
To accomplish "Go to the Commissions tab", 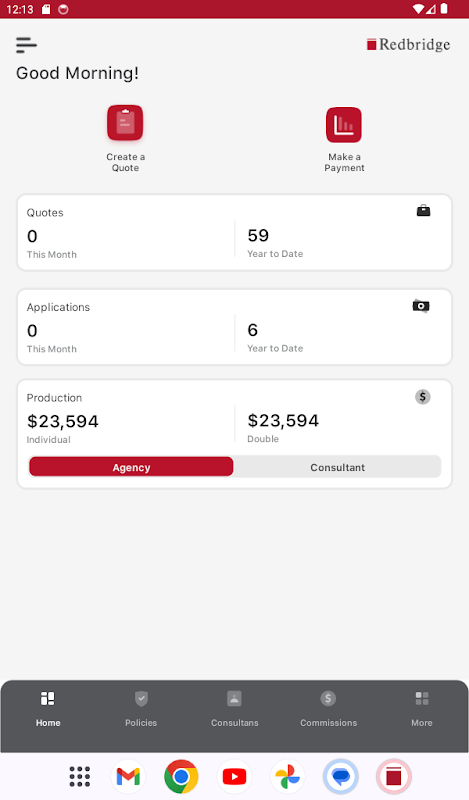I will pos(328,709).
